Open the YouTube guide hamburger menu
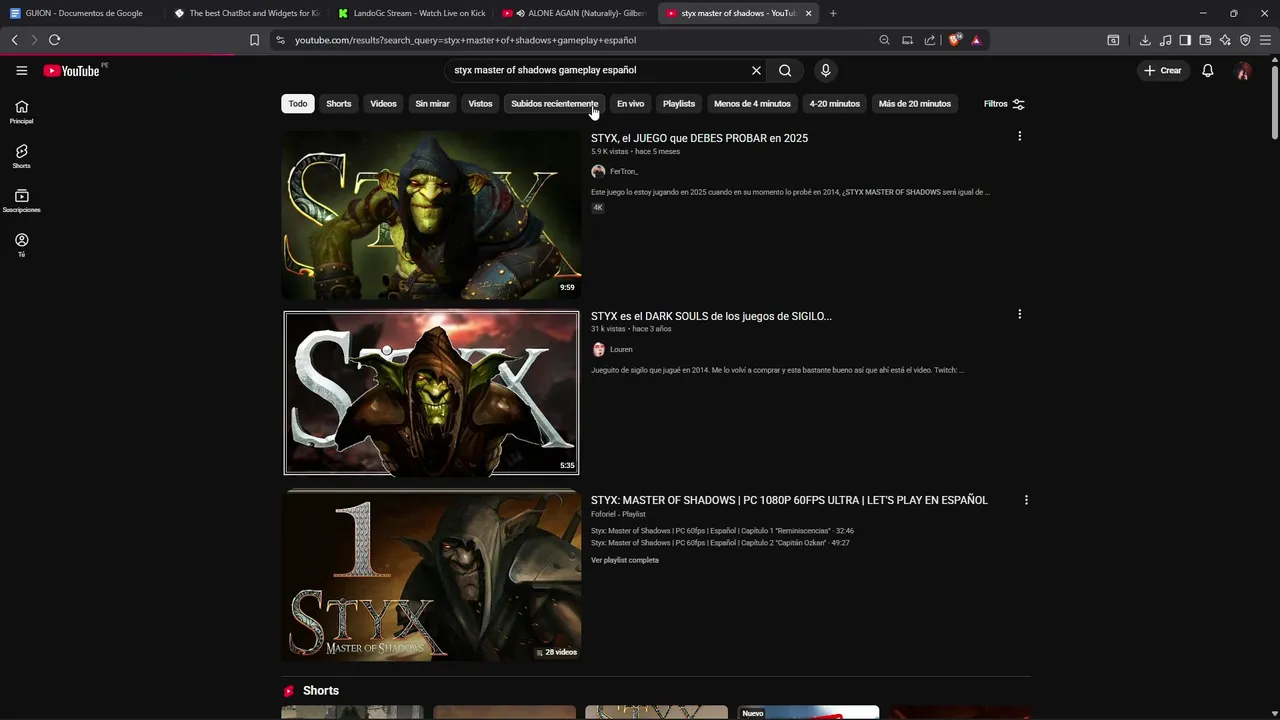The width and height of the screenshot is (1280, 720). click(21, 70)
